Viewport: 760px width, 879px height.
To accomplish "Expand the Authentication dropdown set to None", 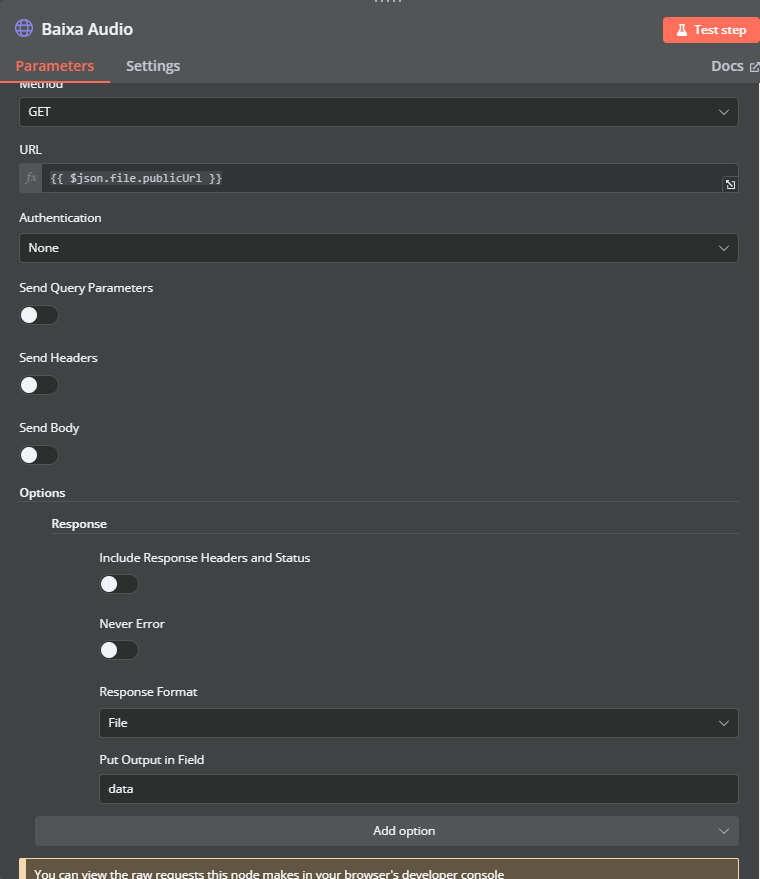I will click(378, 248).
